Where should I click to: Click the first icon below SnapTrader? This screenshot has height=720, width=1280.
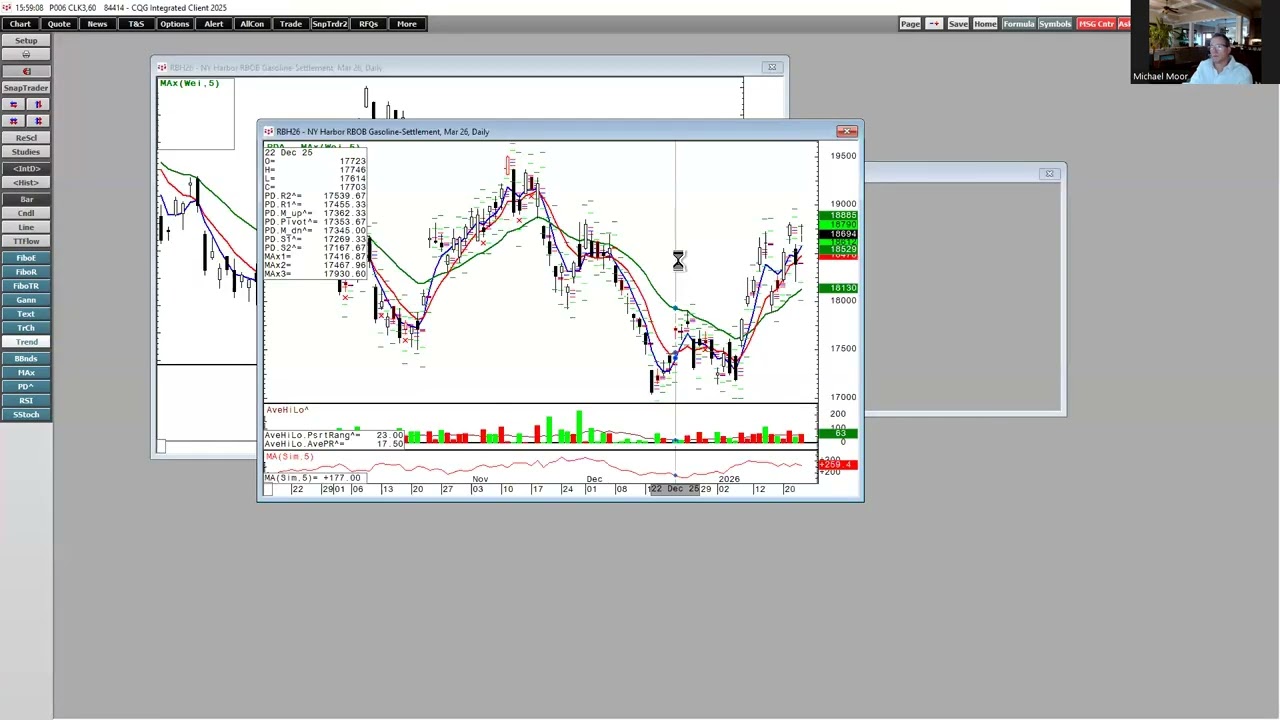13,105
